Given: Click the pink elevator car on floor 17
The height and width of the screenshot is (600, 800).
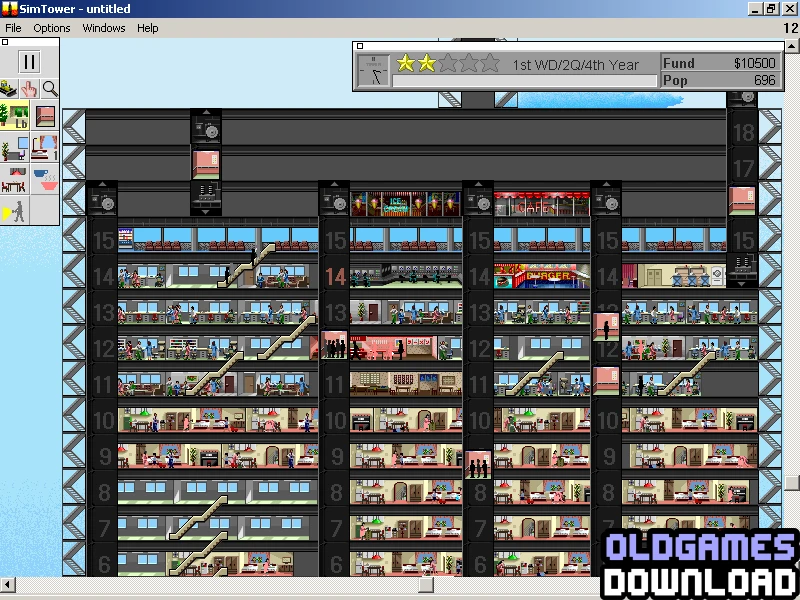Looking at the screenshot, I should (206, 165).
